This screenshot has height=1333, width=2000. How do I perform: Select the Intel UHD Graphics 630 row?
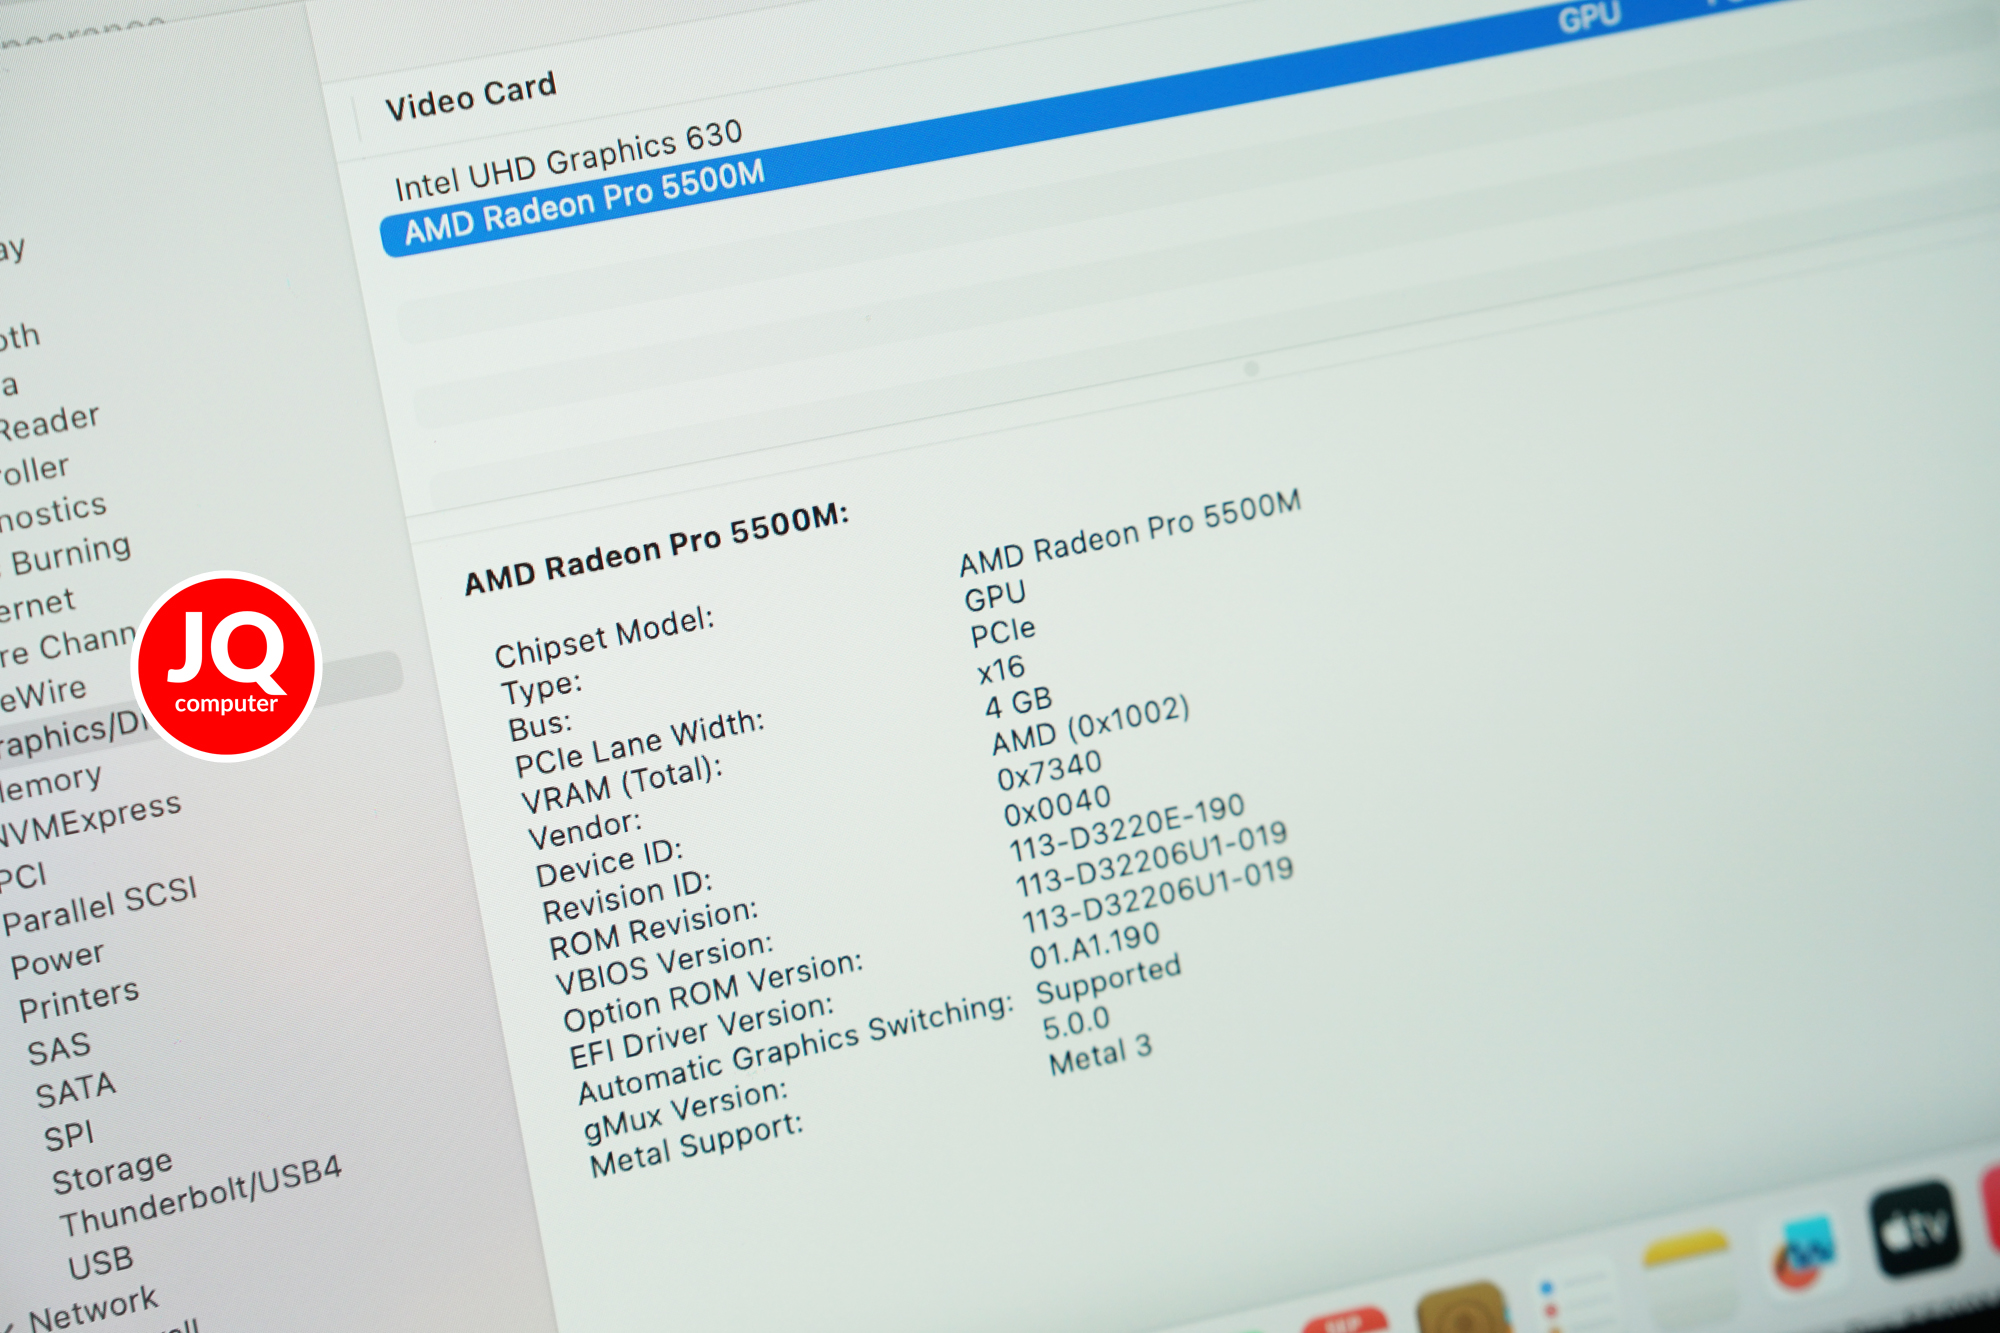click(568, 160)
